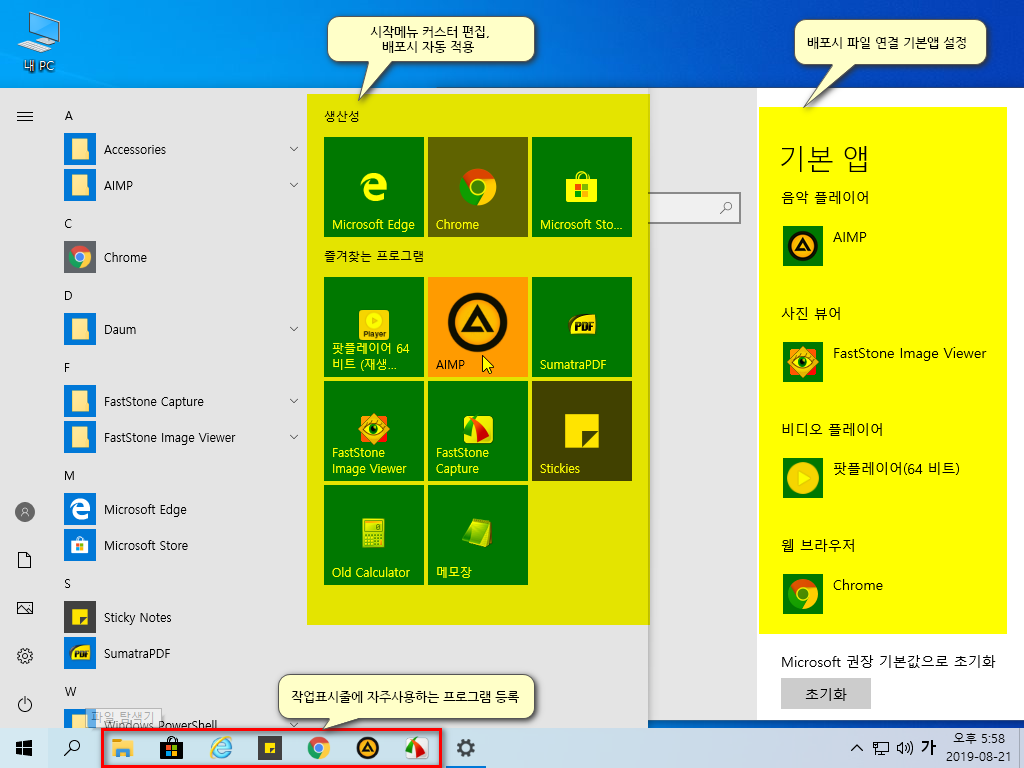1024x768 pixels.
Task: Change music player default AIMP
Action: 826,246
